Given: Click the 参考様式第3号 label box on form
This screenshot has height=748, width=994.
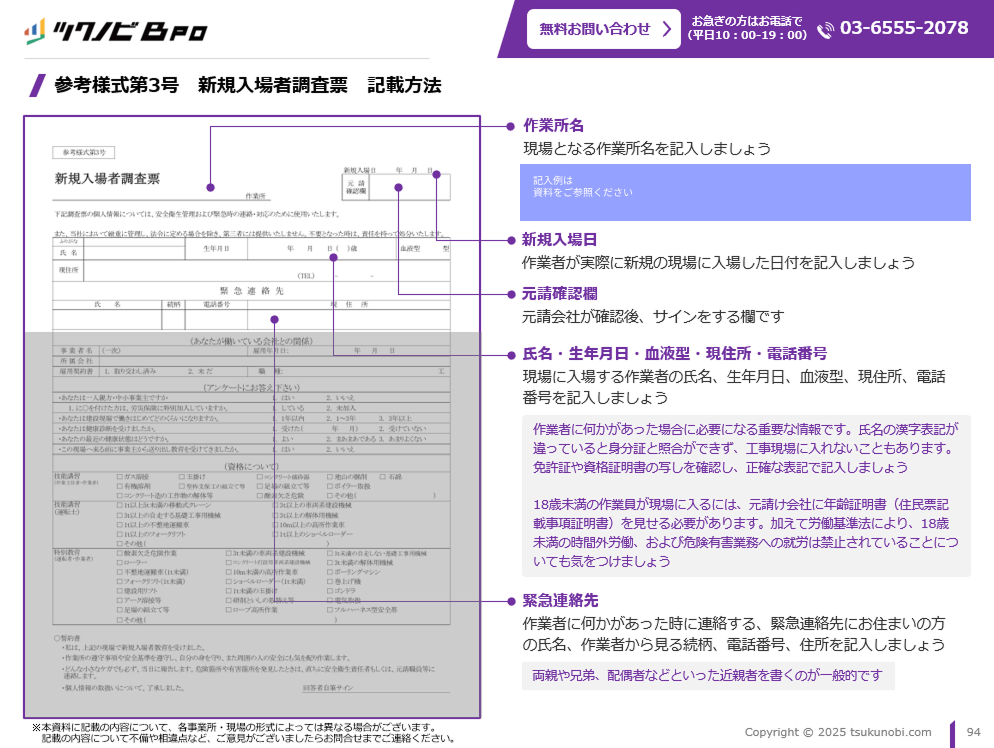Looking at the screenshot, I should [84, 152].
